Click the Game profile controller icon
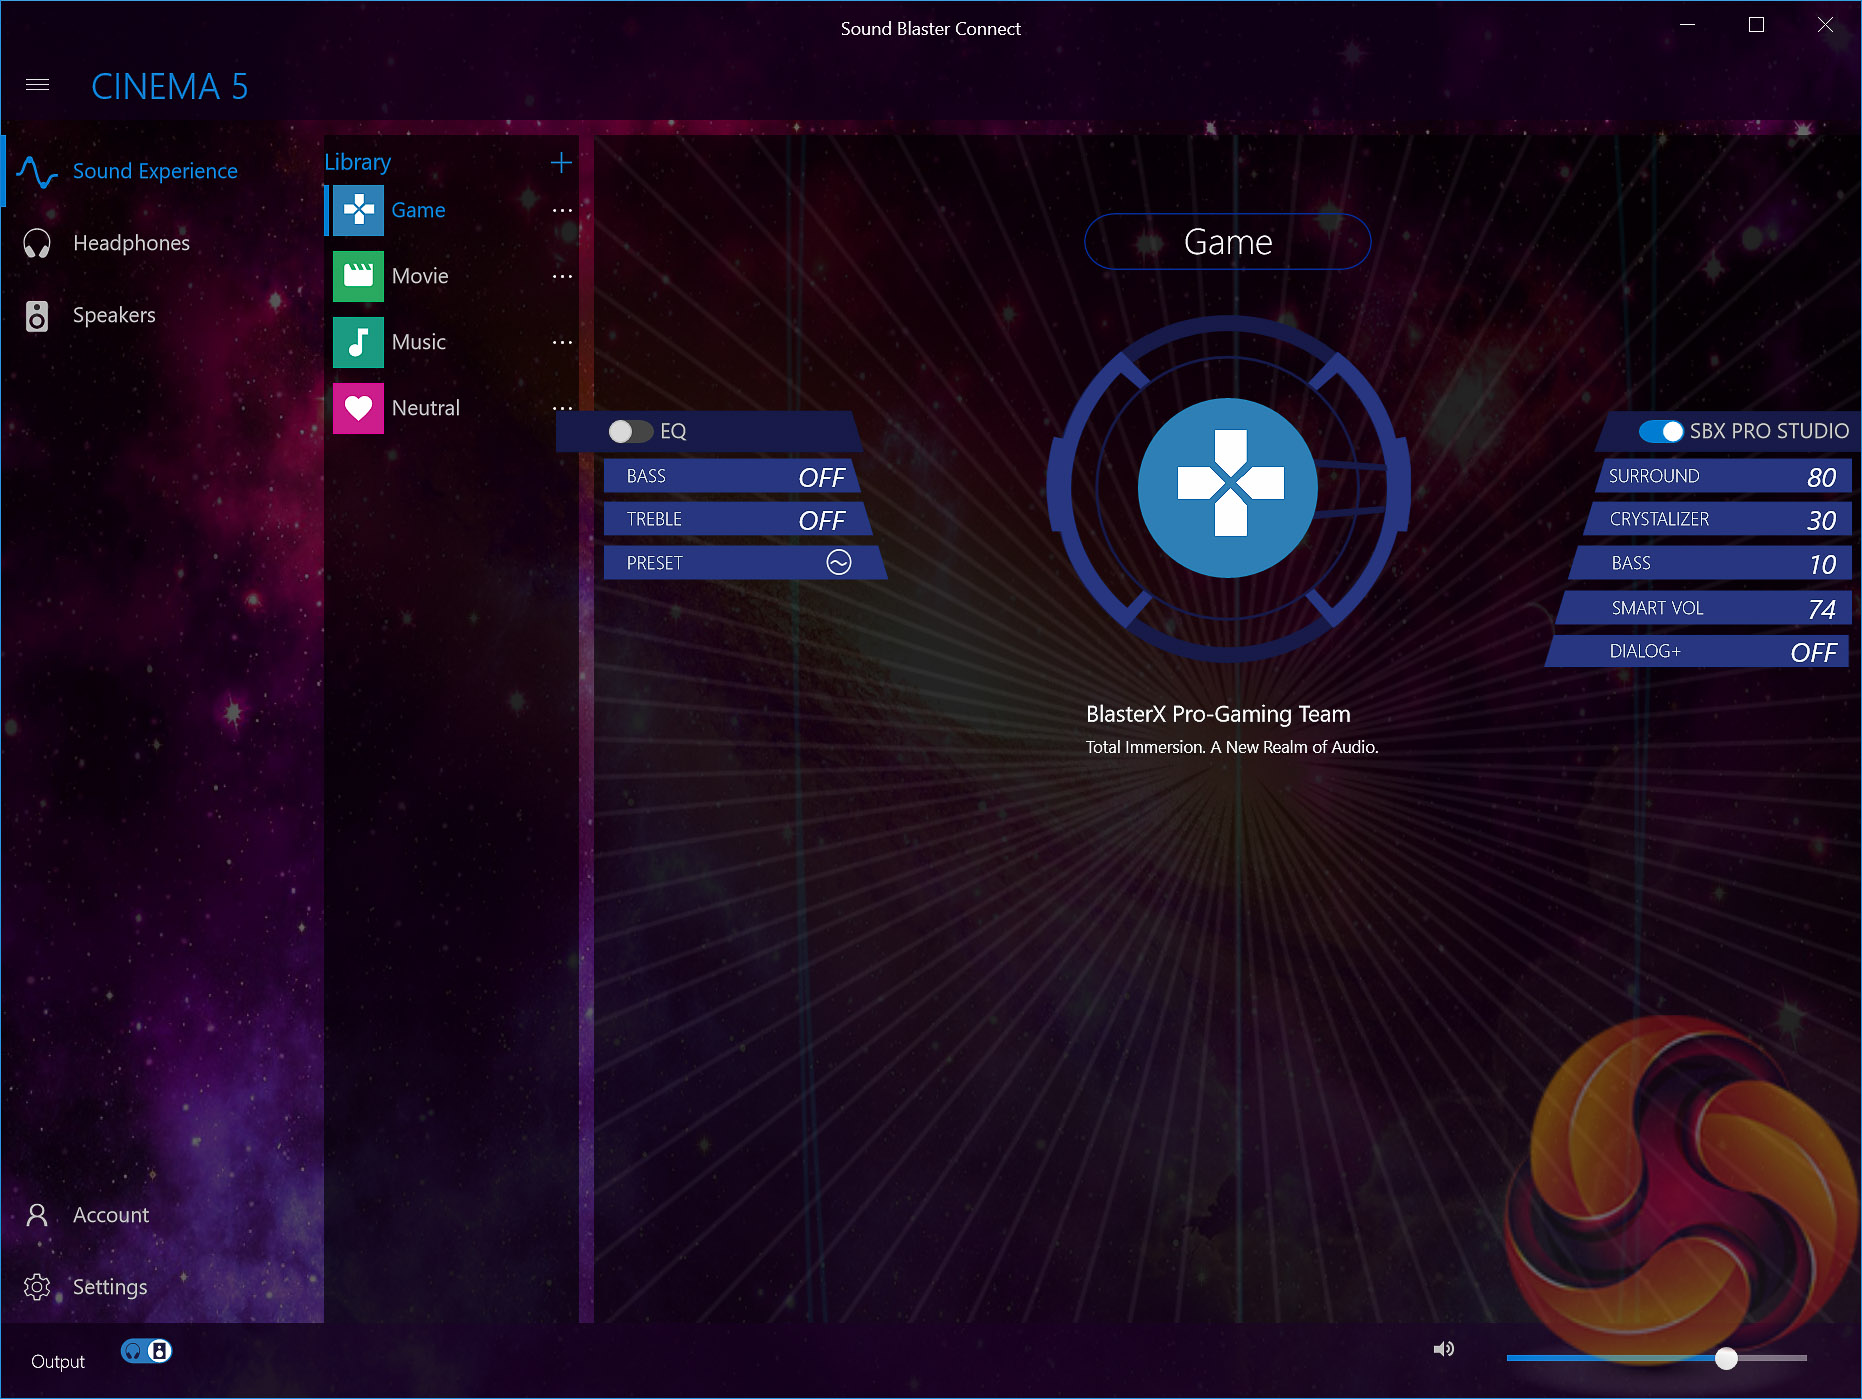Screen dimensions: 1862x1399 (358, 210)
